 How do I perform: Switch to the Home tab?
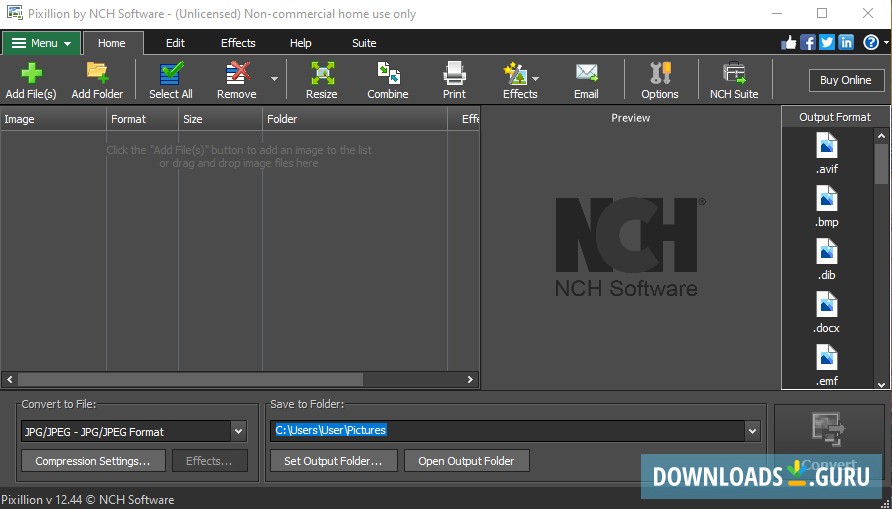pyautogui.click(x=112, y=43)
